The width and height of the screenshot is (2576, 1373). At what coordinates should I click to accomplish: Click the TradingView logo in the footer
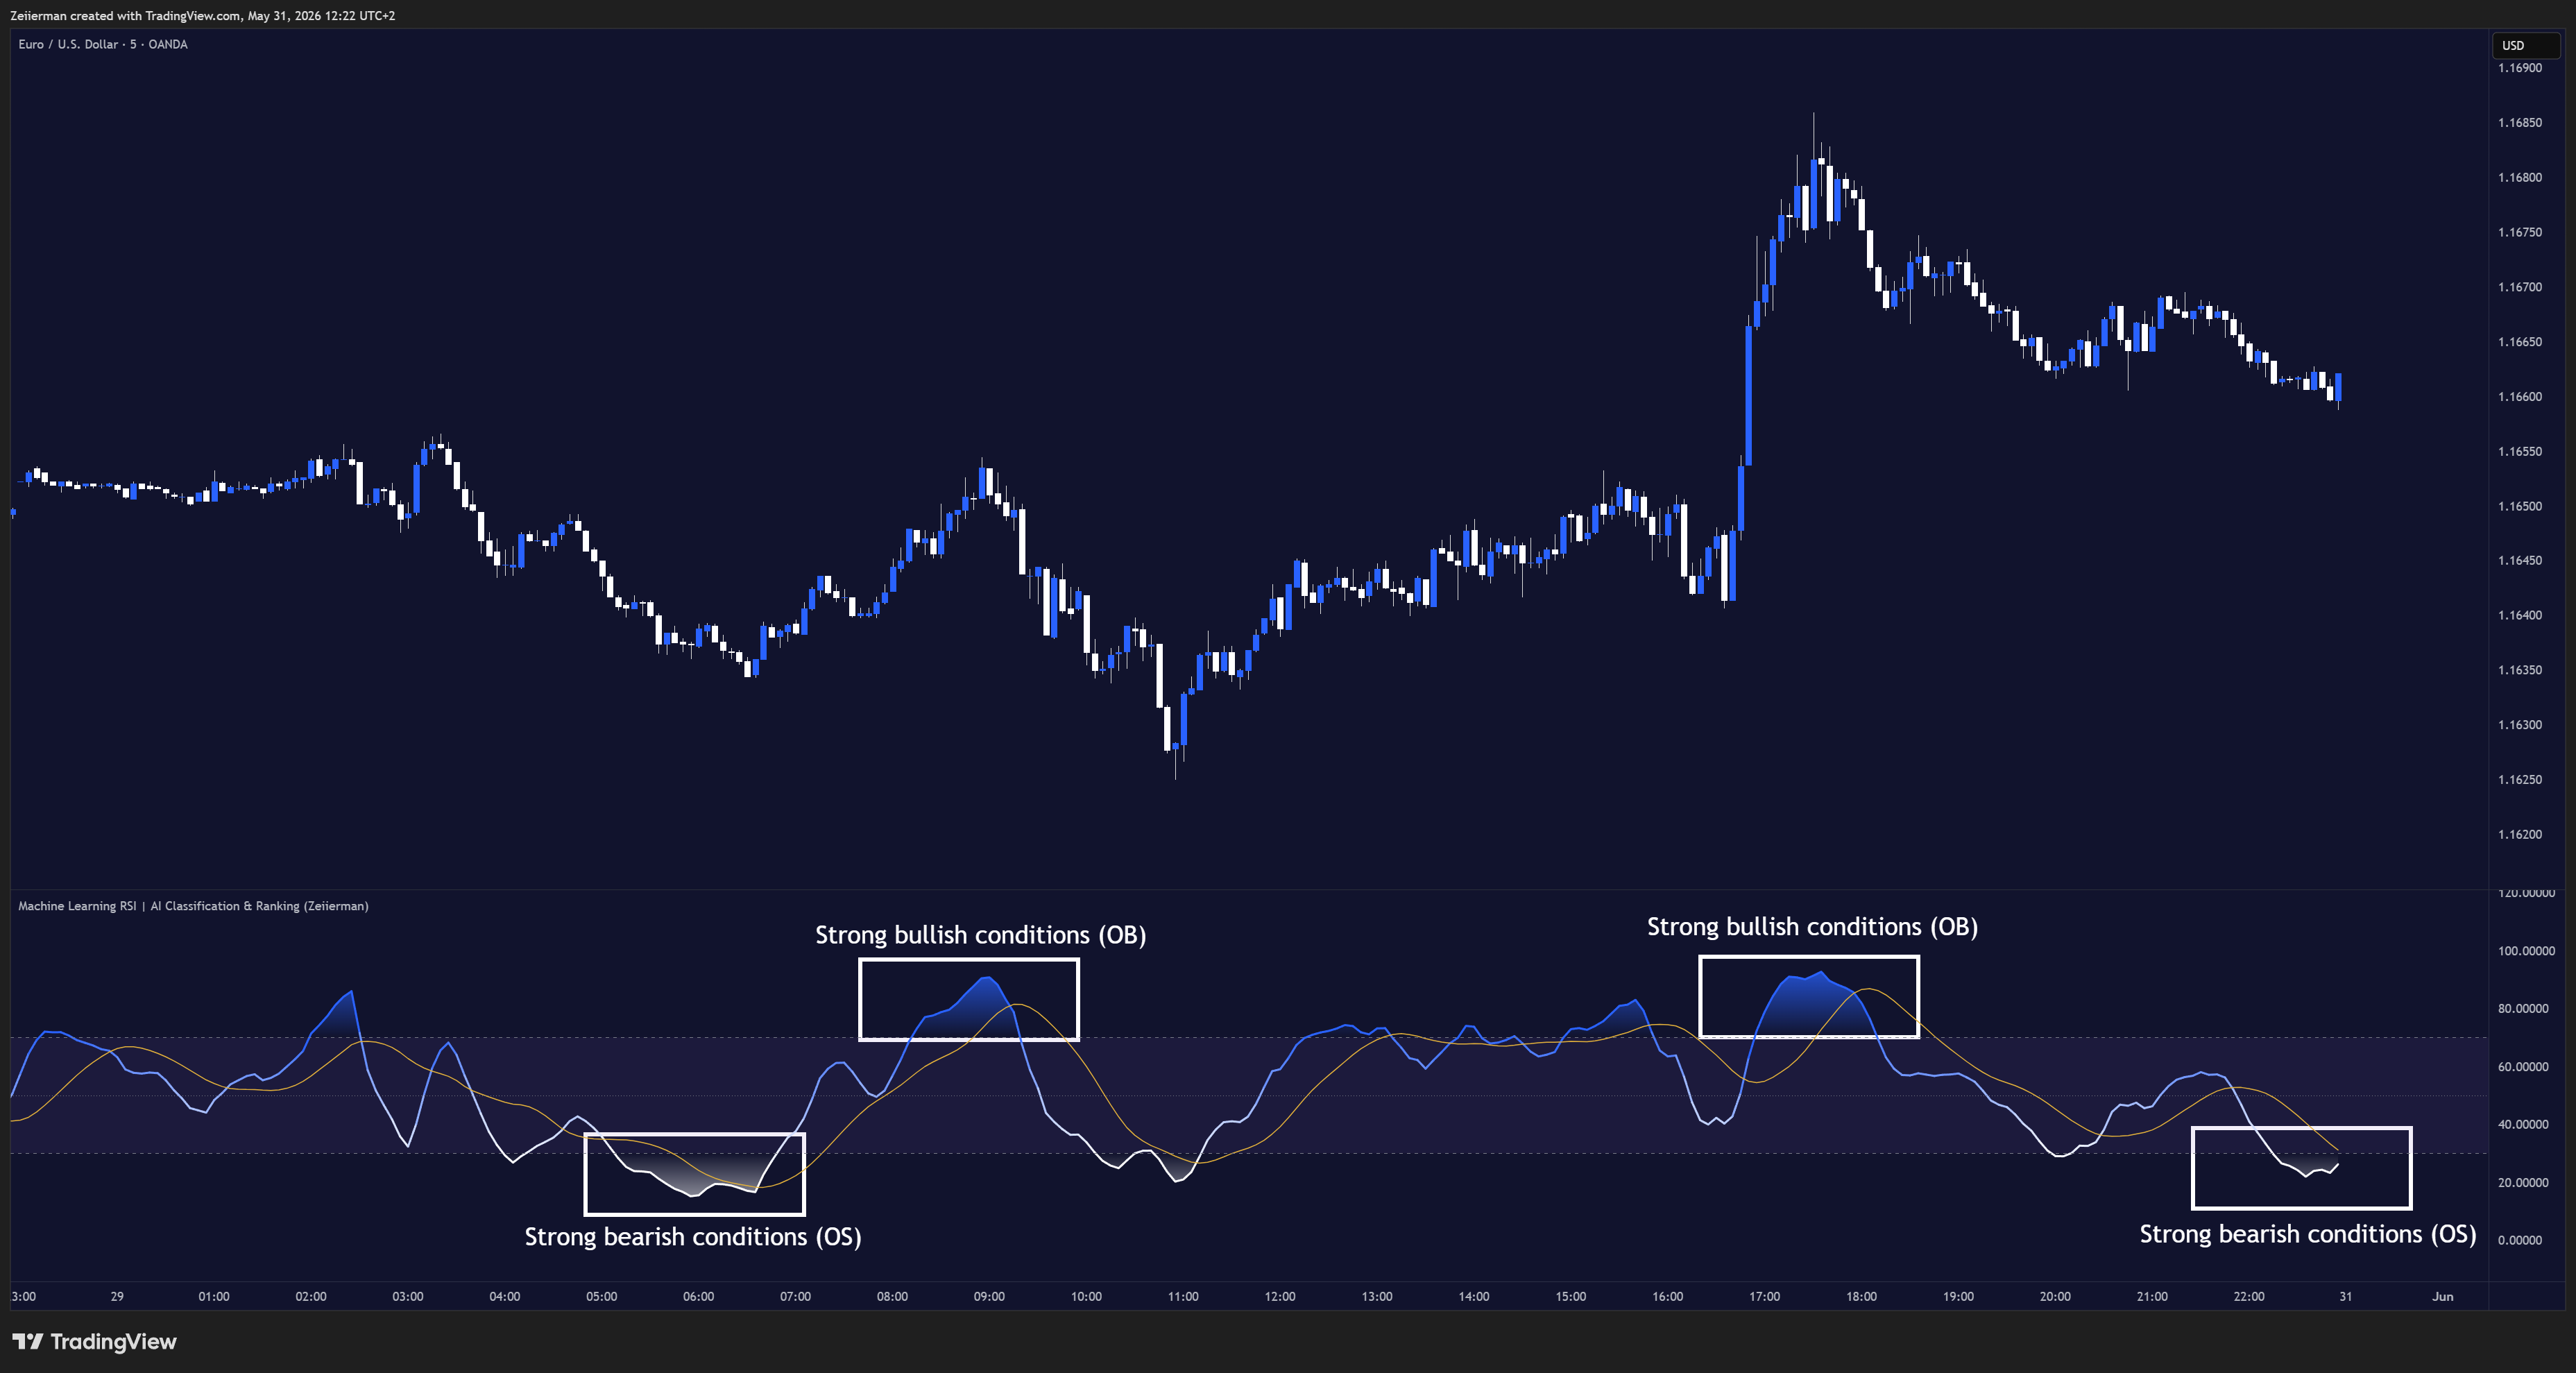click(x=94, y=1341)
